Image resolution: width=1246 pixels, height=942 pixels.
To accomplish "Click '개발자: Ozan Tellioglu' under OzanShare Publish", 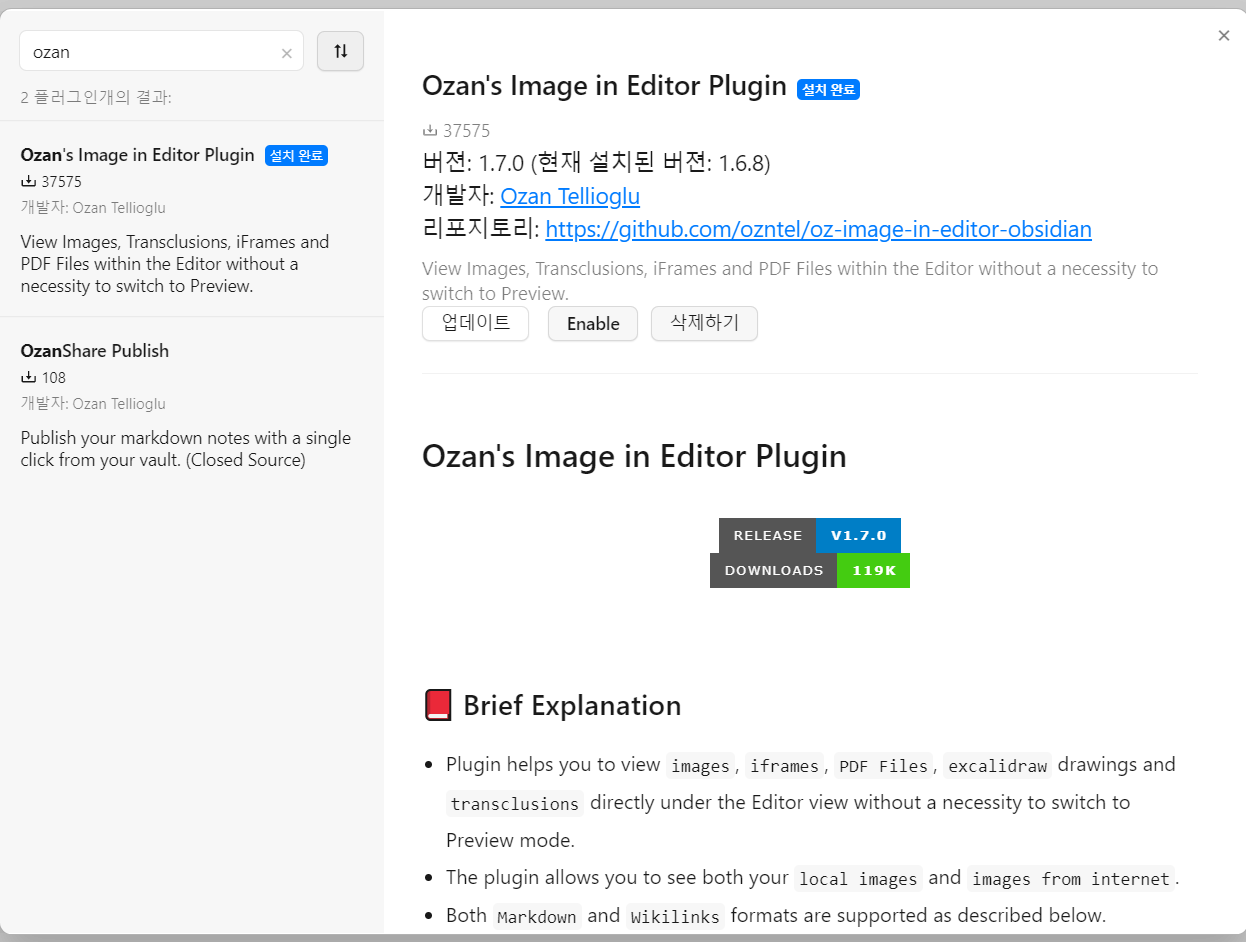I will pyautogui.click(x=93, y=404).
